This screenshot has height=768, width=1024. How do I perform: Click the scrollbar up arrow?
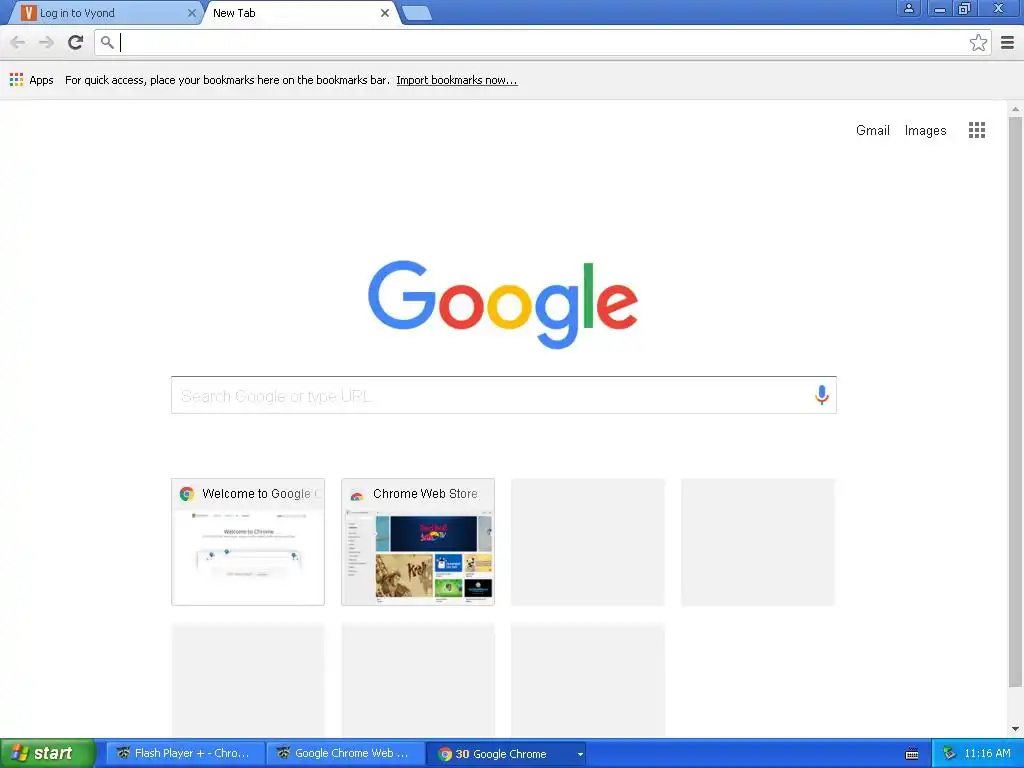pos(1015,109)
